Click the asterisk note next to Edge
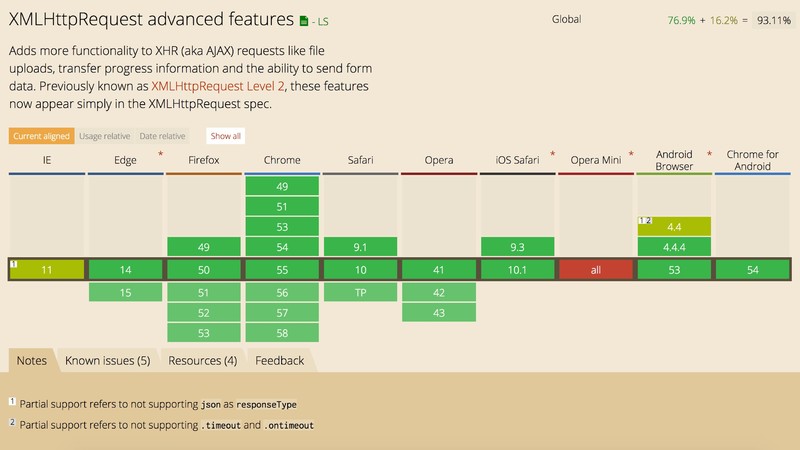The width and height of the screenshot is (800, 450). [x=160, y=154]
